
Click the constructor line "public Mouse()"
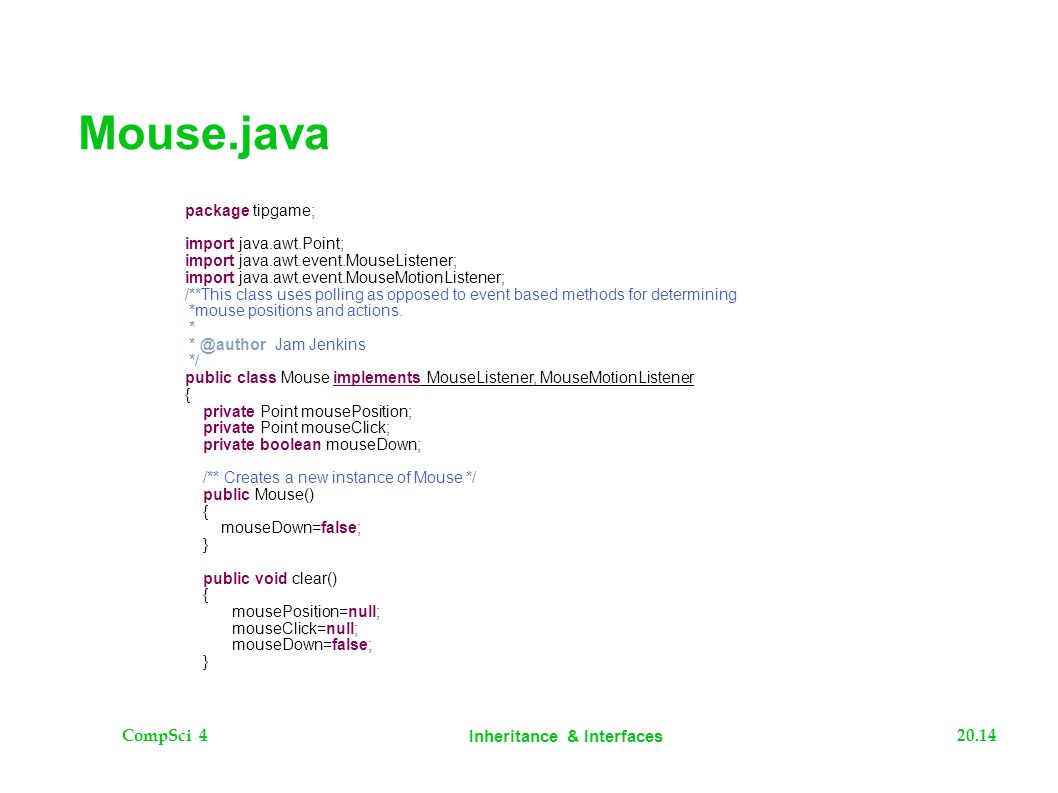258,495
